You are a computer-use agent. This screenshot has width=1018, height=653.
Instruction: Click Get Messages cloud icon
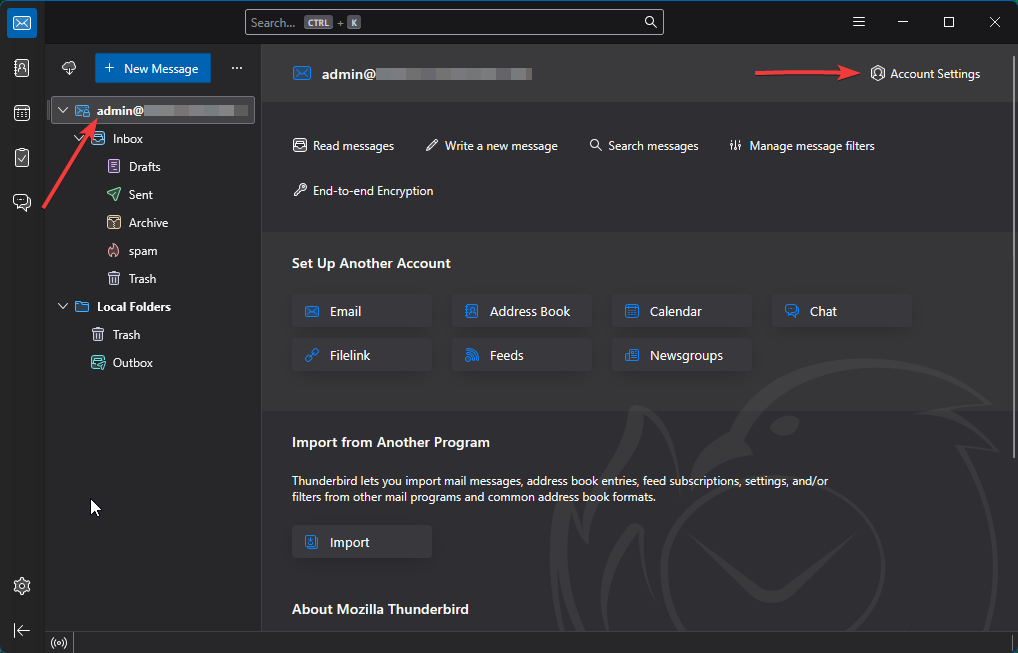pyautogui.click(x=69, y=68)
